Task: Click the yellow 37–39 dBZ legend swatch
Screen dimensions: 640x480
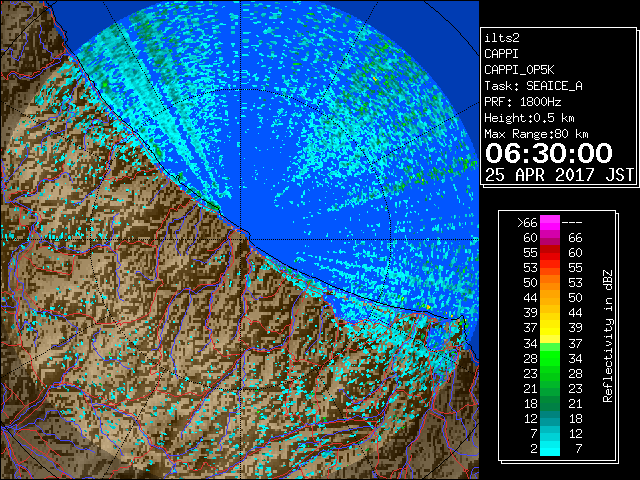Action: [x=550, y=327]
